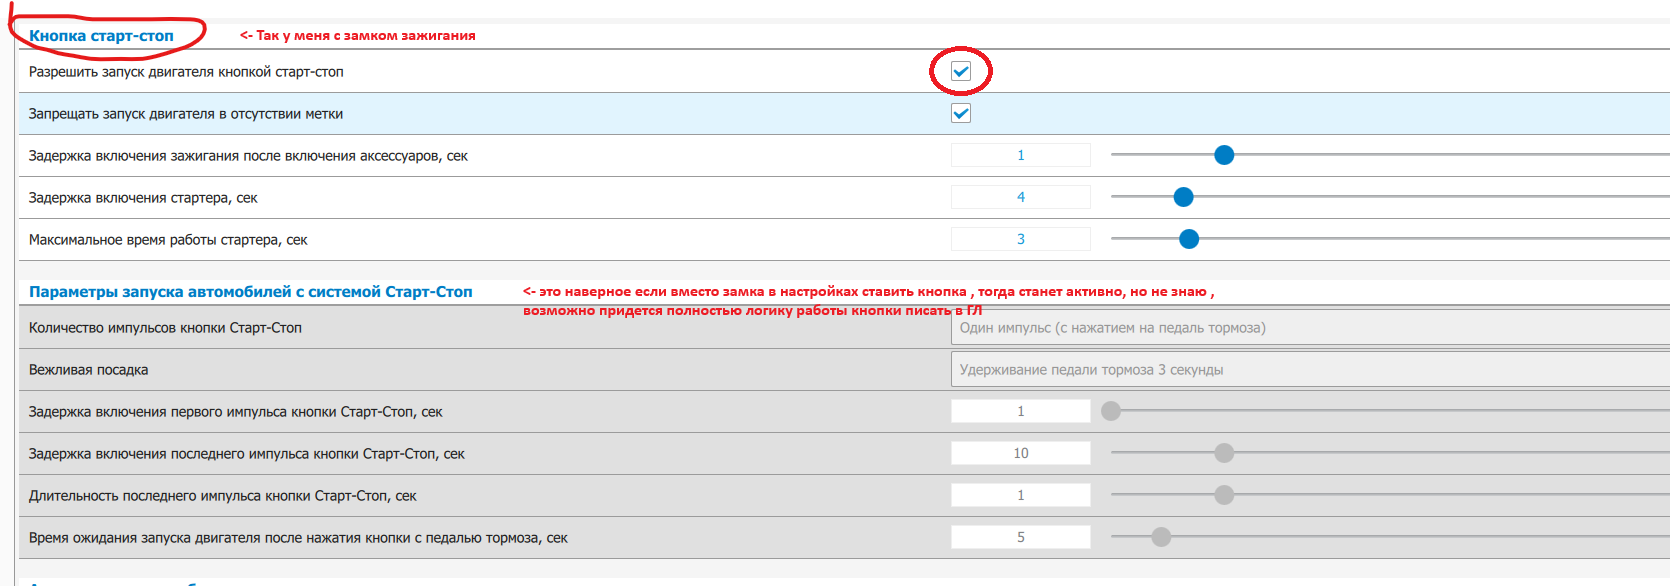1670x586 pixels.
Task: Click the 'Задержка включения стартера' slider knob
Action: pos(1183,197)
